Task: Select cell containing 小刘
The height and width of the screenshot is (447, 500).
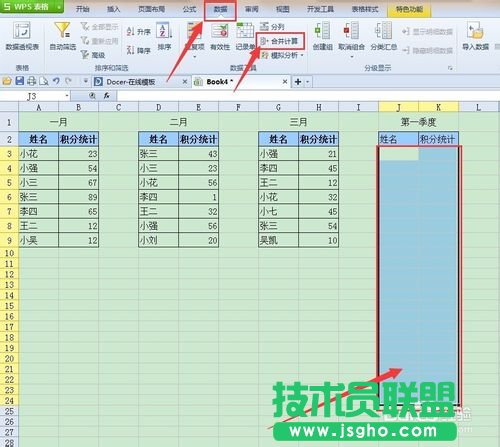Action: (x=159, y=240)
